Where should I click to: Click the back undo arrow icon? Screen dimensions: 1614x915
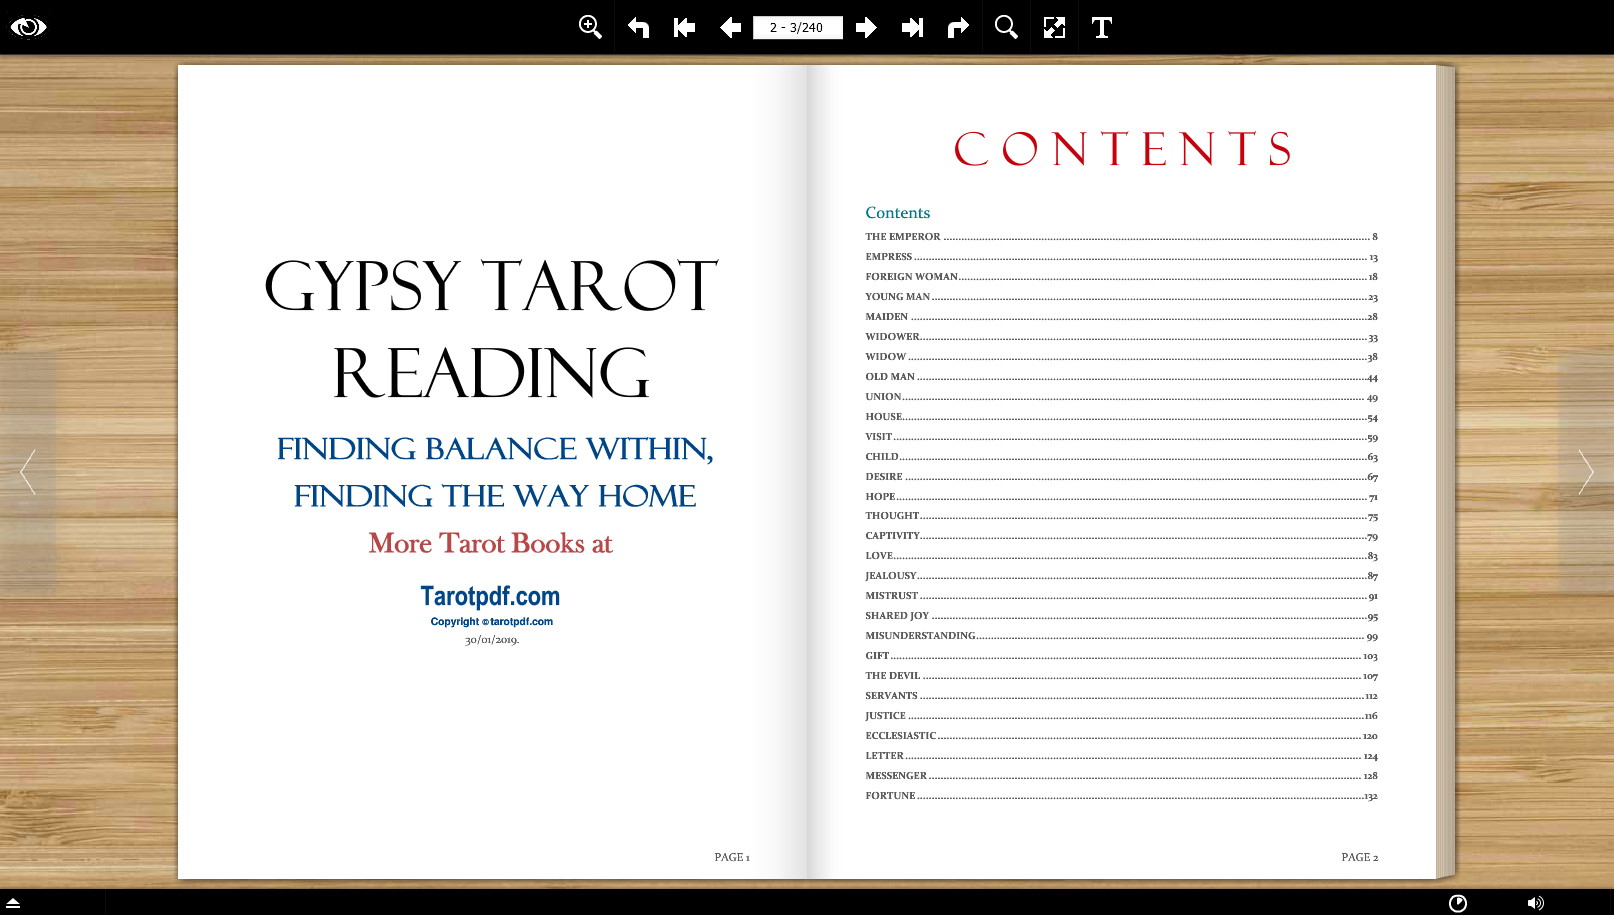click(638, 27)
